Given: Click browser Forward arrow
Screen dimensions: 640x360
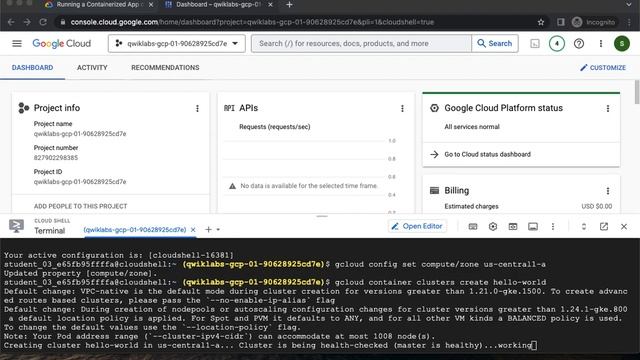Looking at the screenshot, I should (x=27, y=22).
